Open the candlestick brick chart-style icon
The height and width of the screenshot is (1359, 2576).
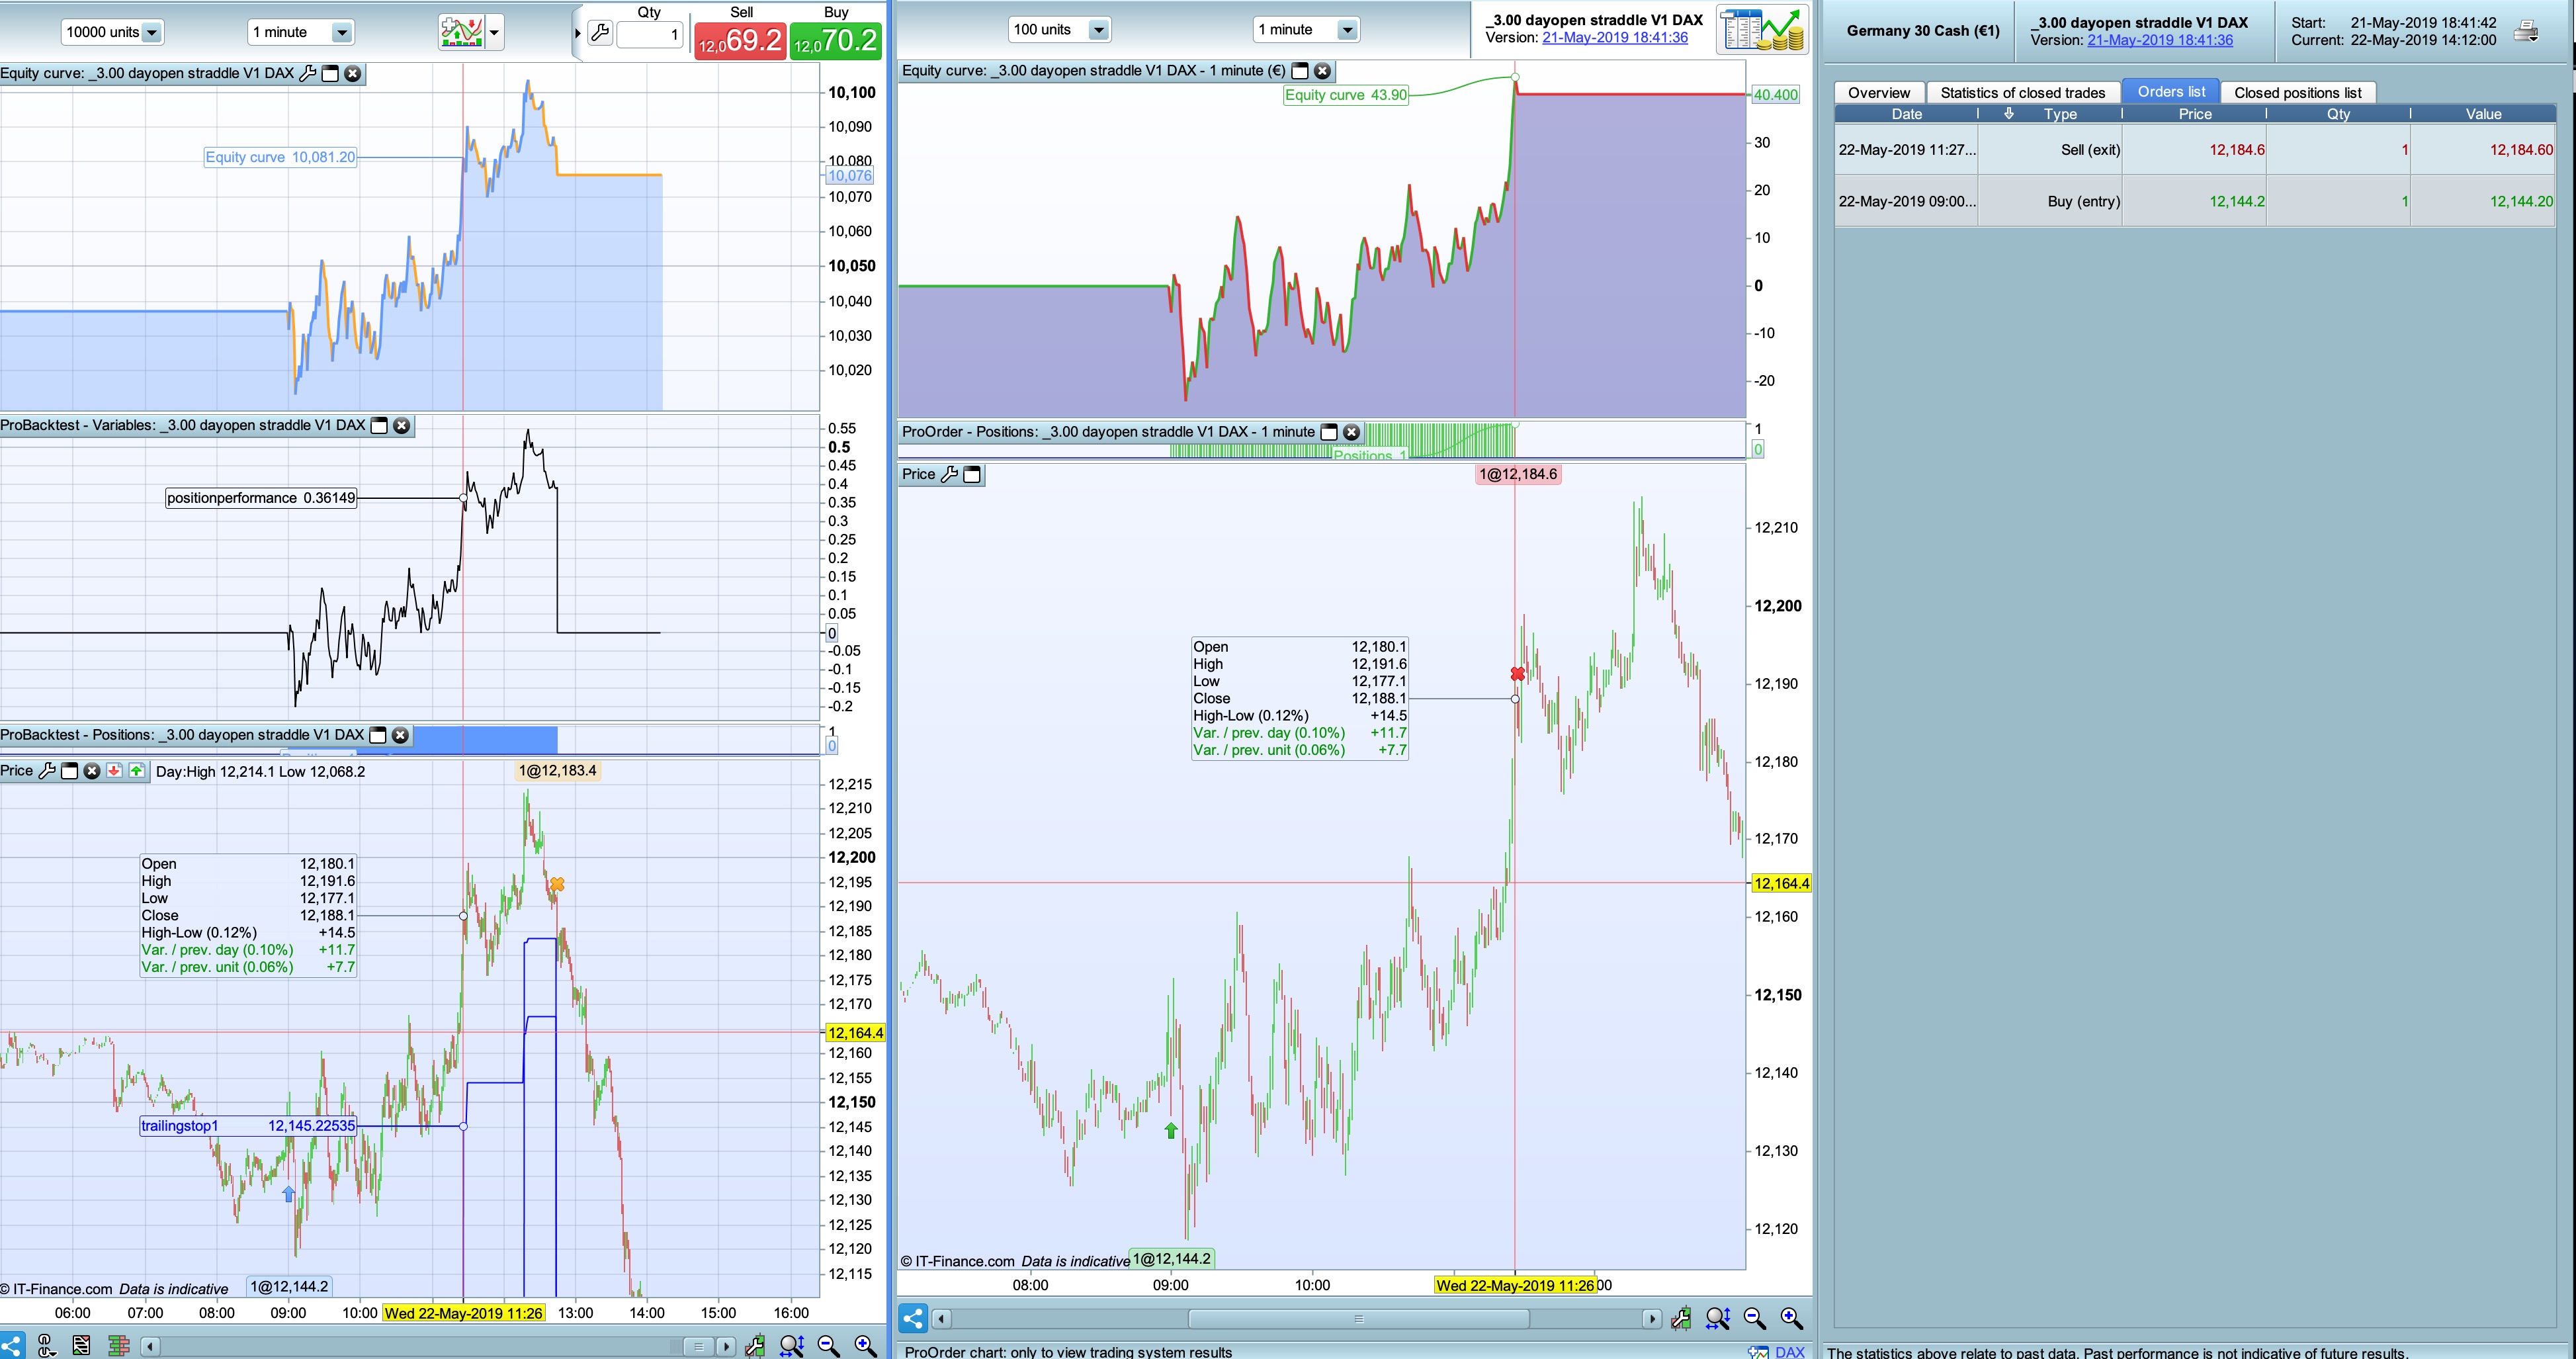pos(118,1346)
